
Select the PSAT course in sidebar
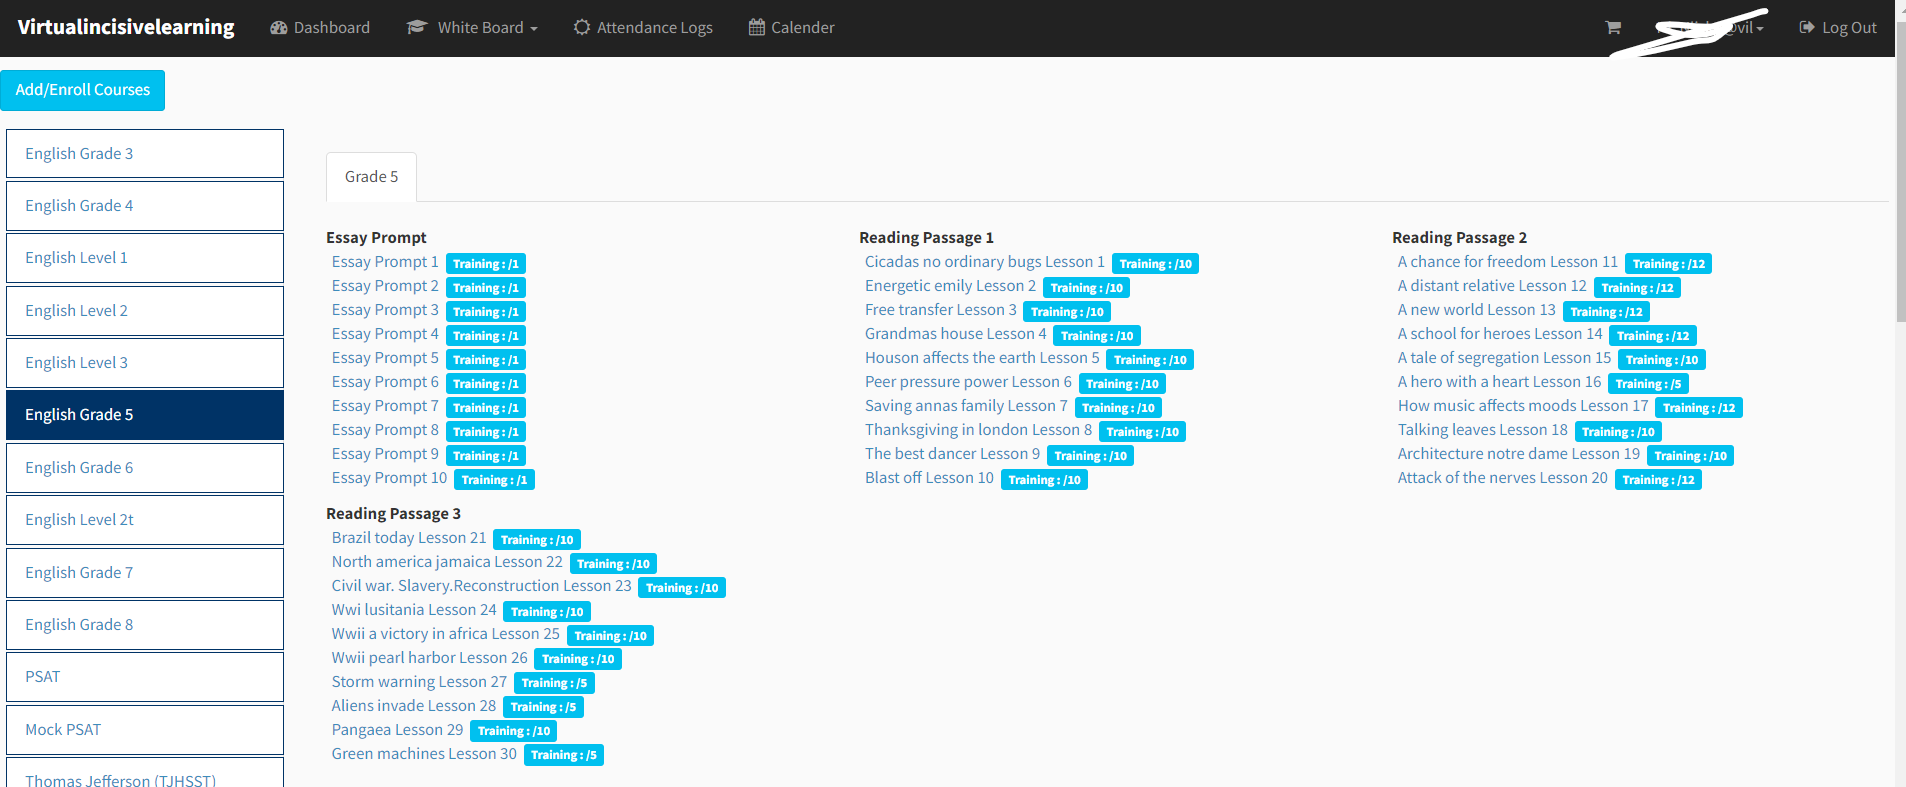tap(145, 677)
